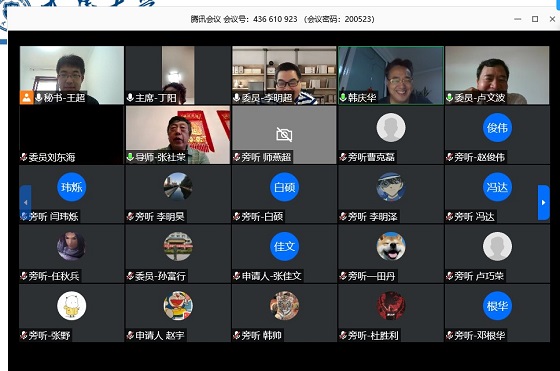
Task: Click the blue 玮烁 avatar circle
Action: tap(71, 187)
